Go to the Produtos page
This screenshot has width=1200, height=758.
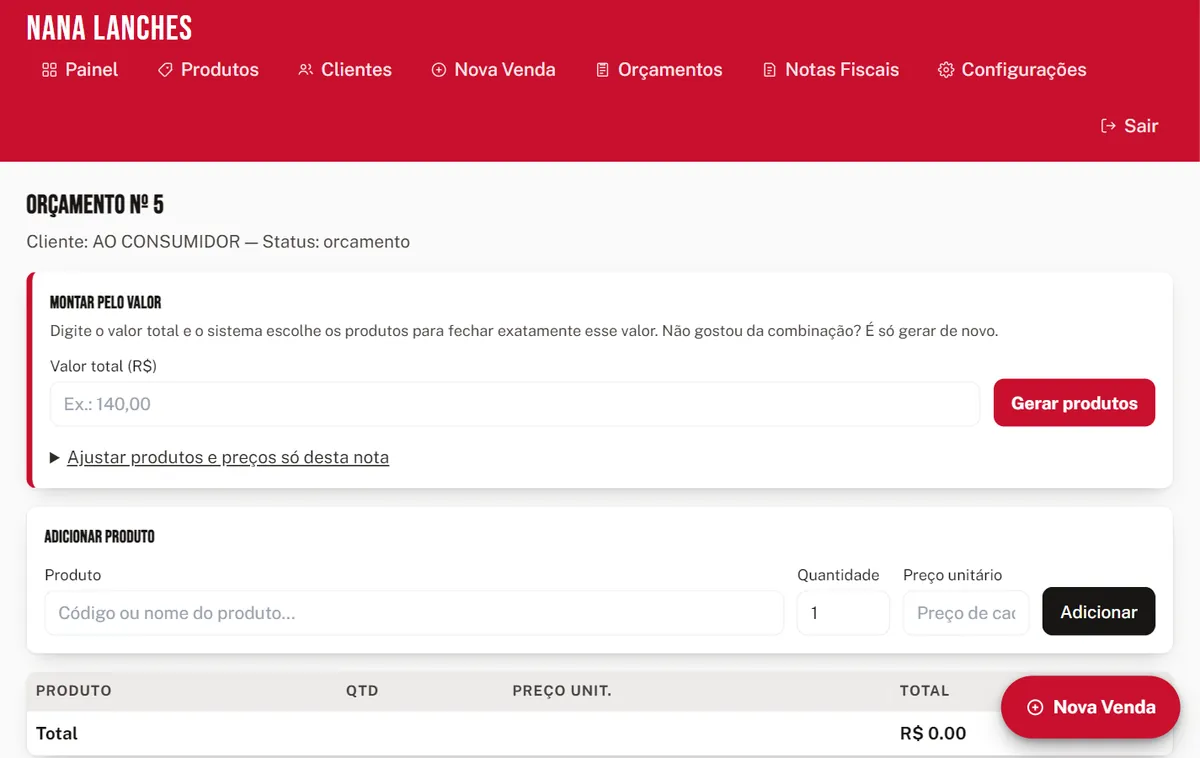208,70
